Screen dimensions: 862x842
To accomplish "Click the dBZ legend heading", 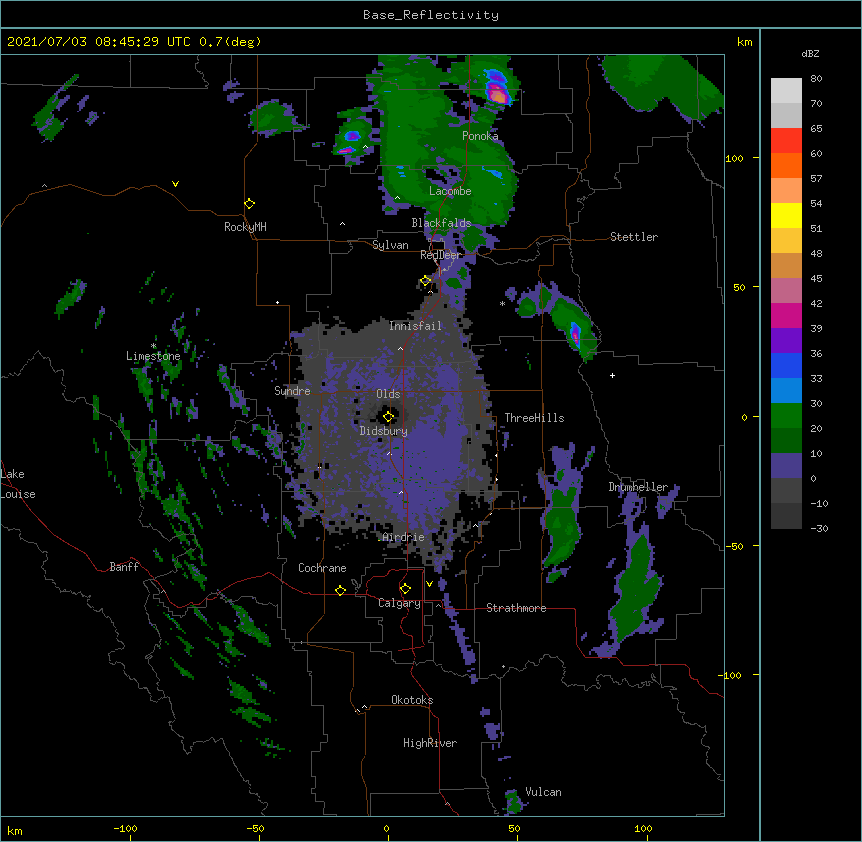I will (810, 54).
